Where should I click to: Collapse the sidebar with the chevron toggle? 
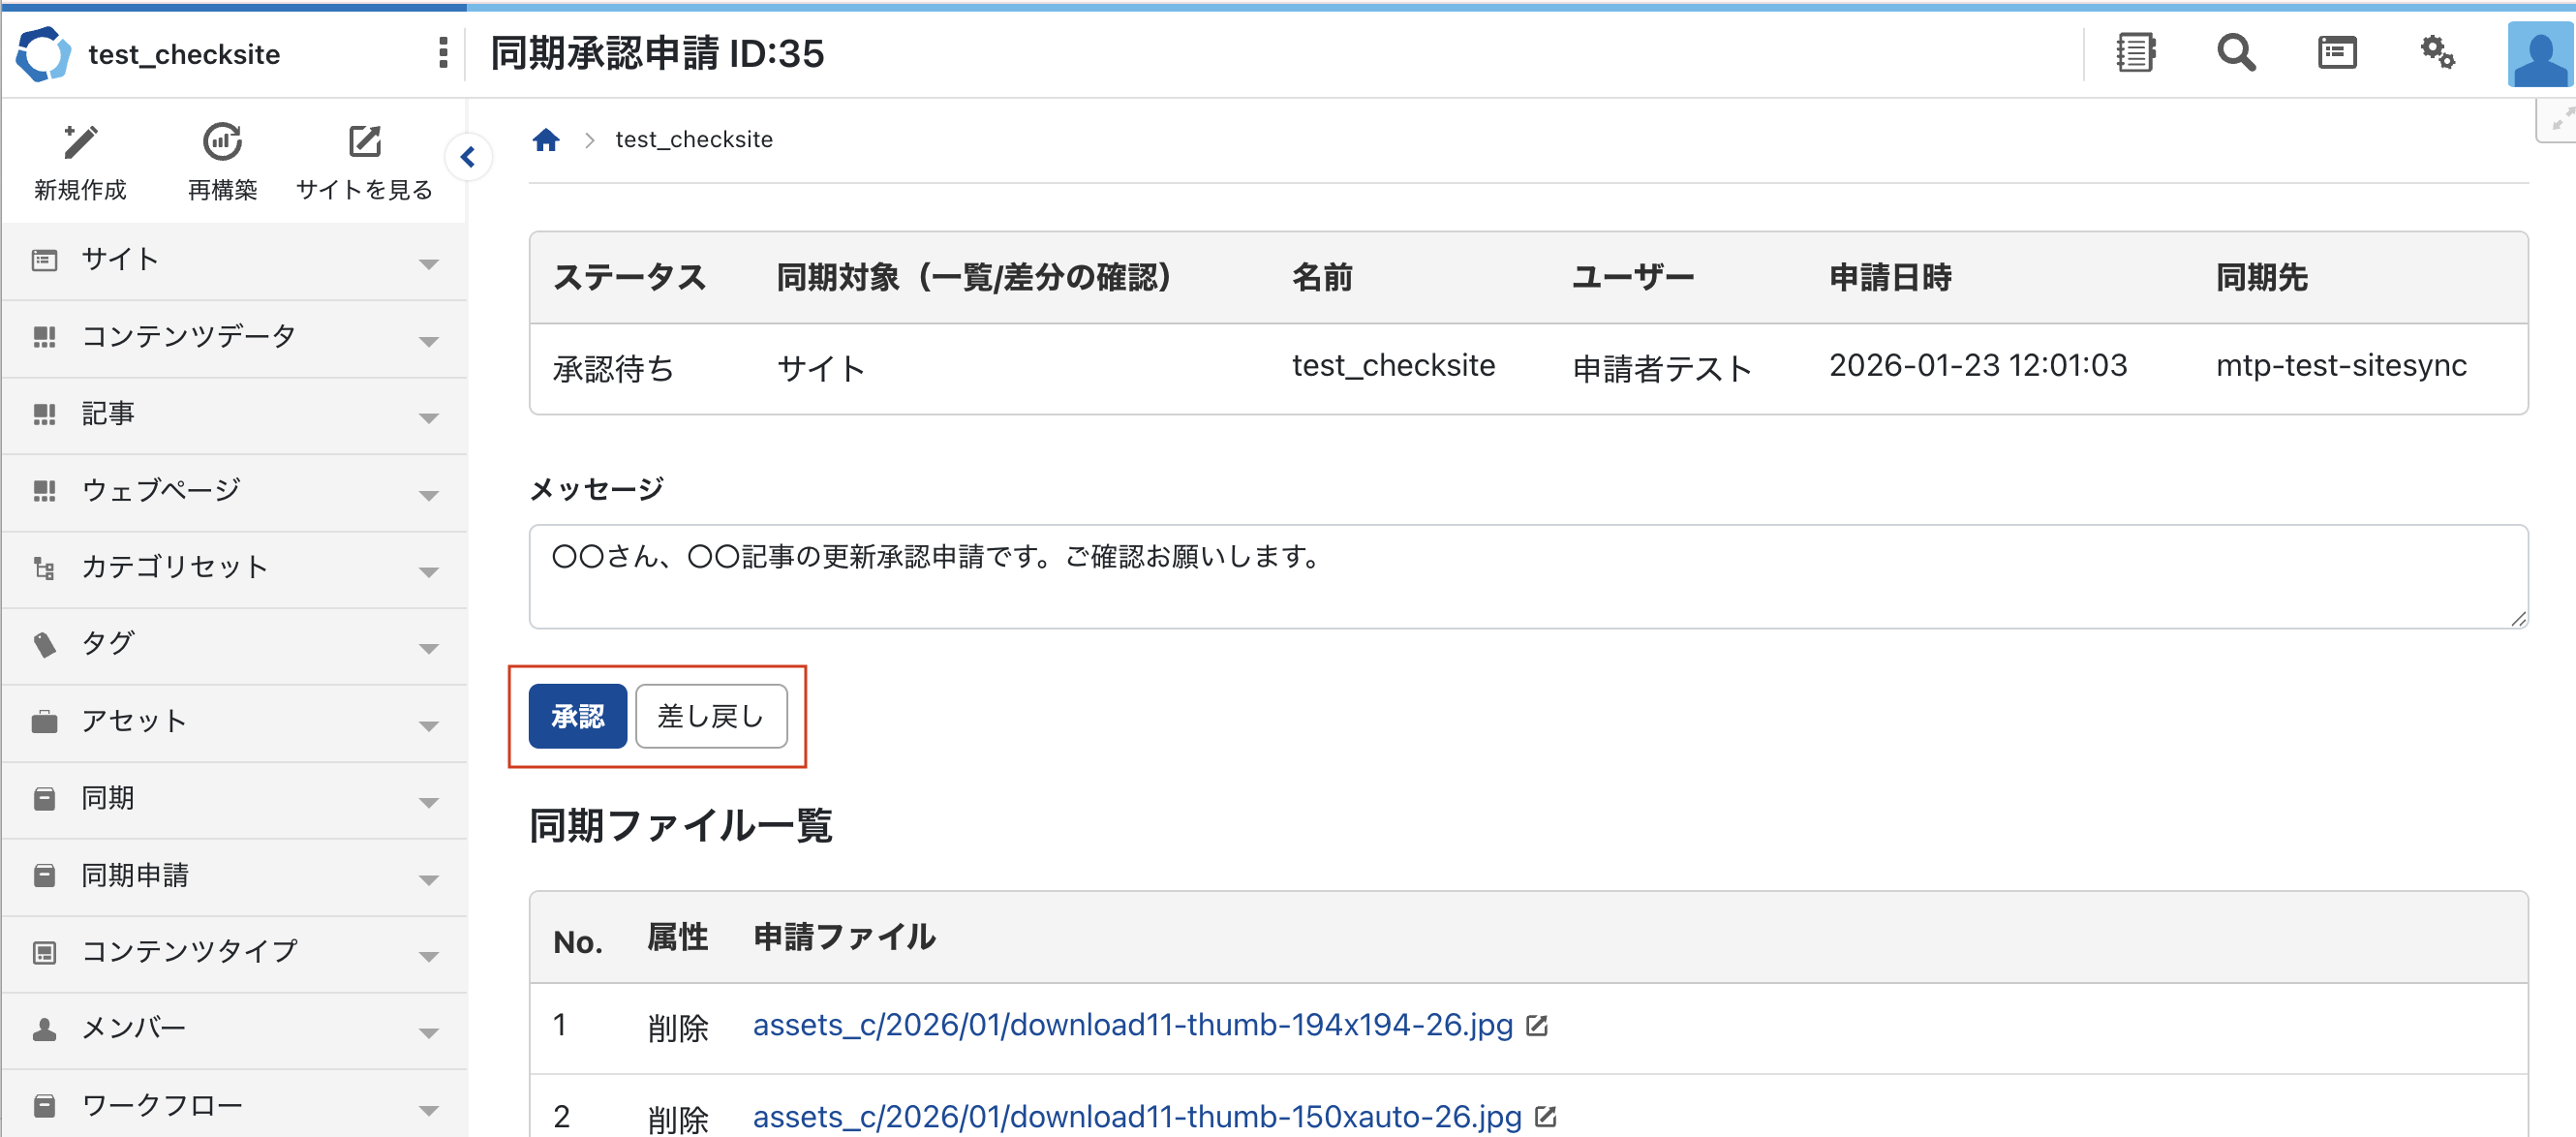click(x=468, y=156)
